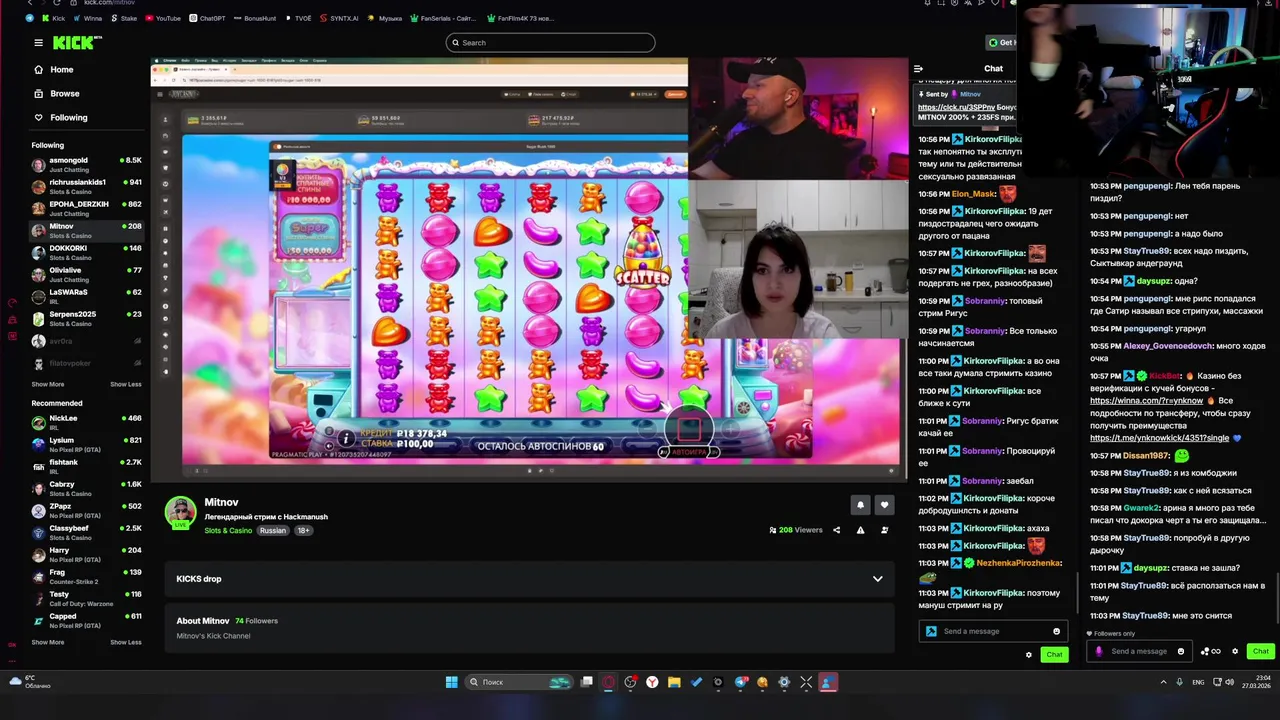Focus the Kick Search field

tap(550, 42)
